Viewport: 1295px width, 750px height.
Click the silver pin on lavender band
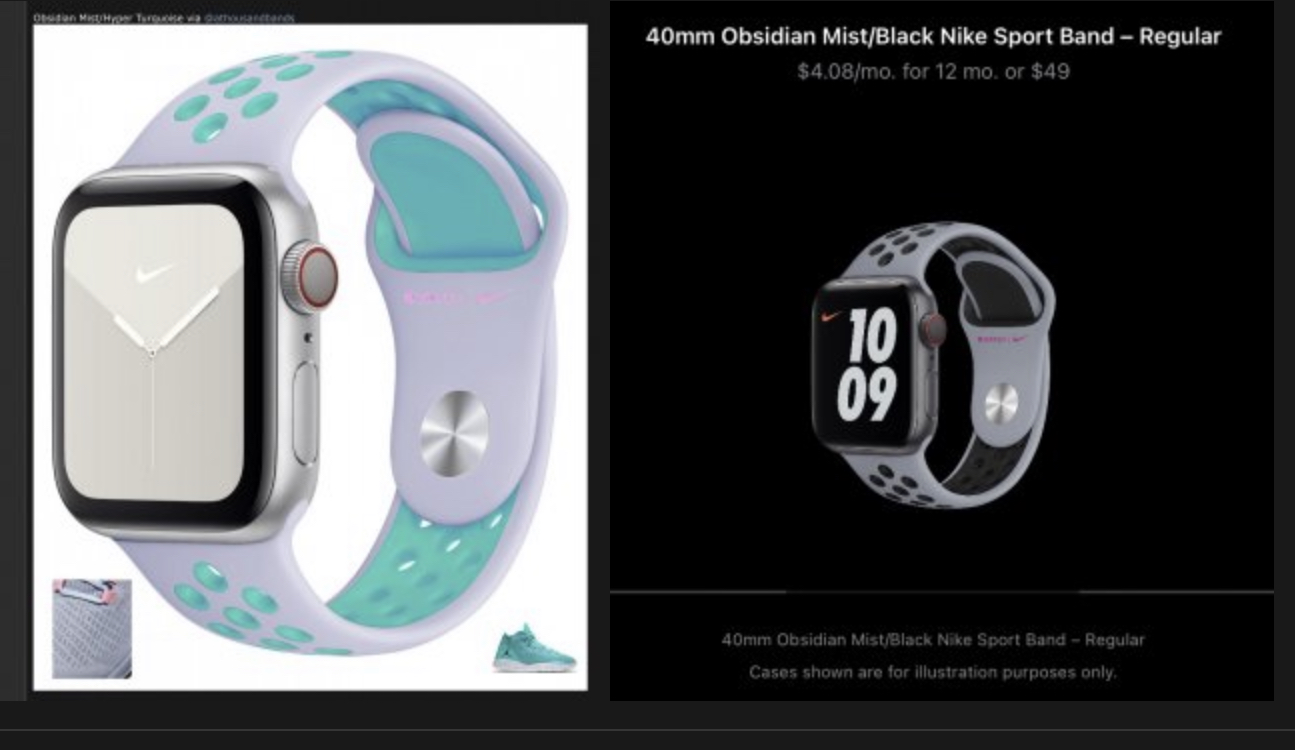[455, 433]
